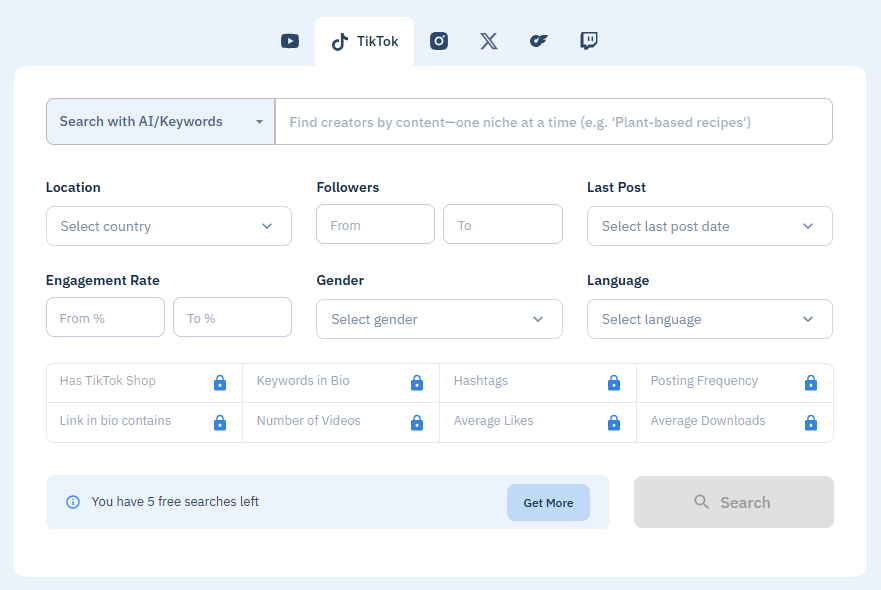Expand the Select country dropdown
The width and height of the screenshot is (881, 590).
click(x=168, y=226)
